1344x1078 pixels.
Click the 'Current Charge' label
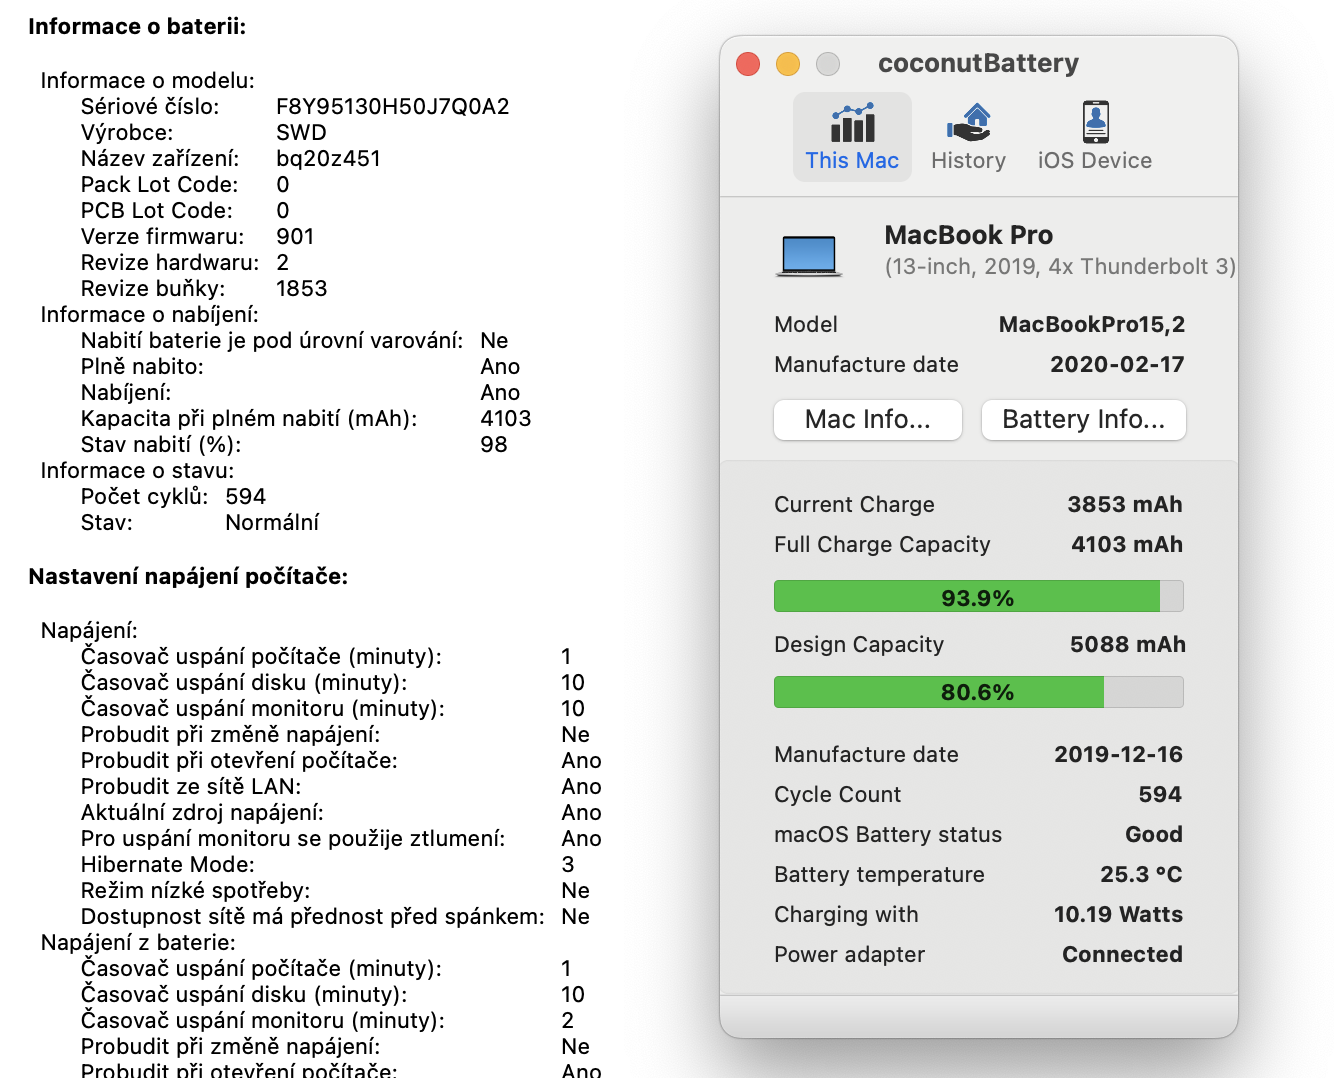point(854,505)
